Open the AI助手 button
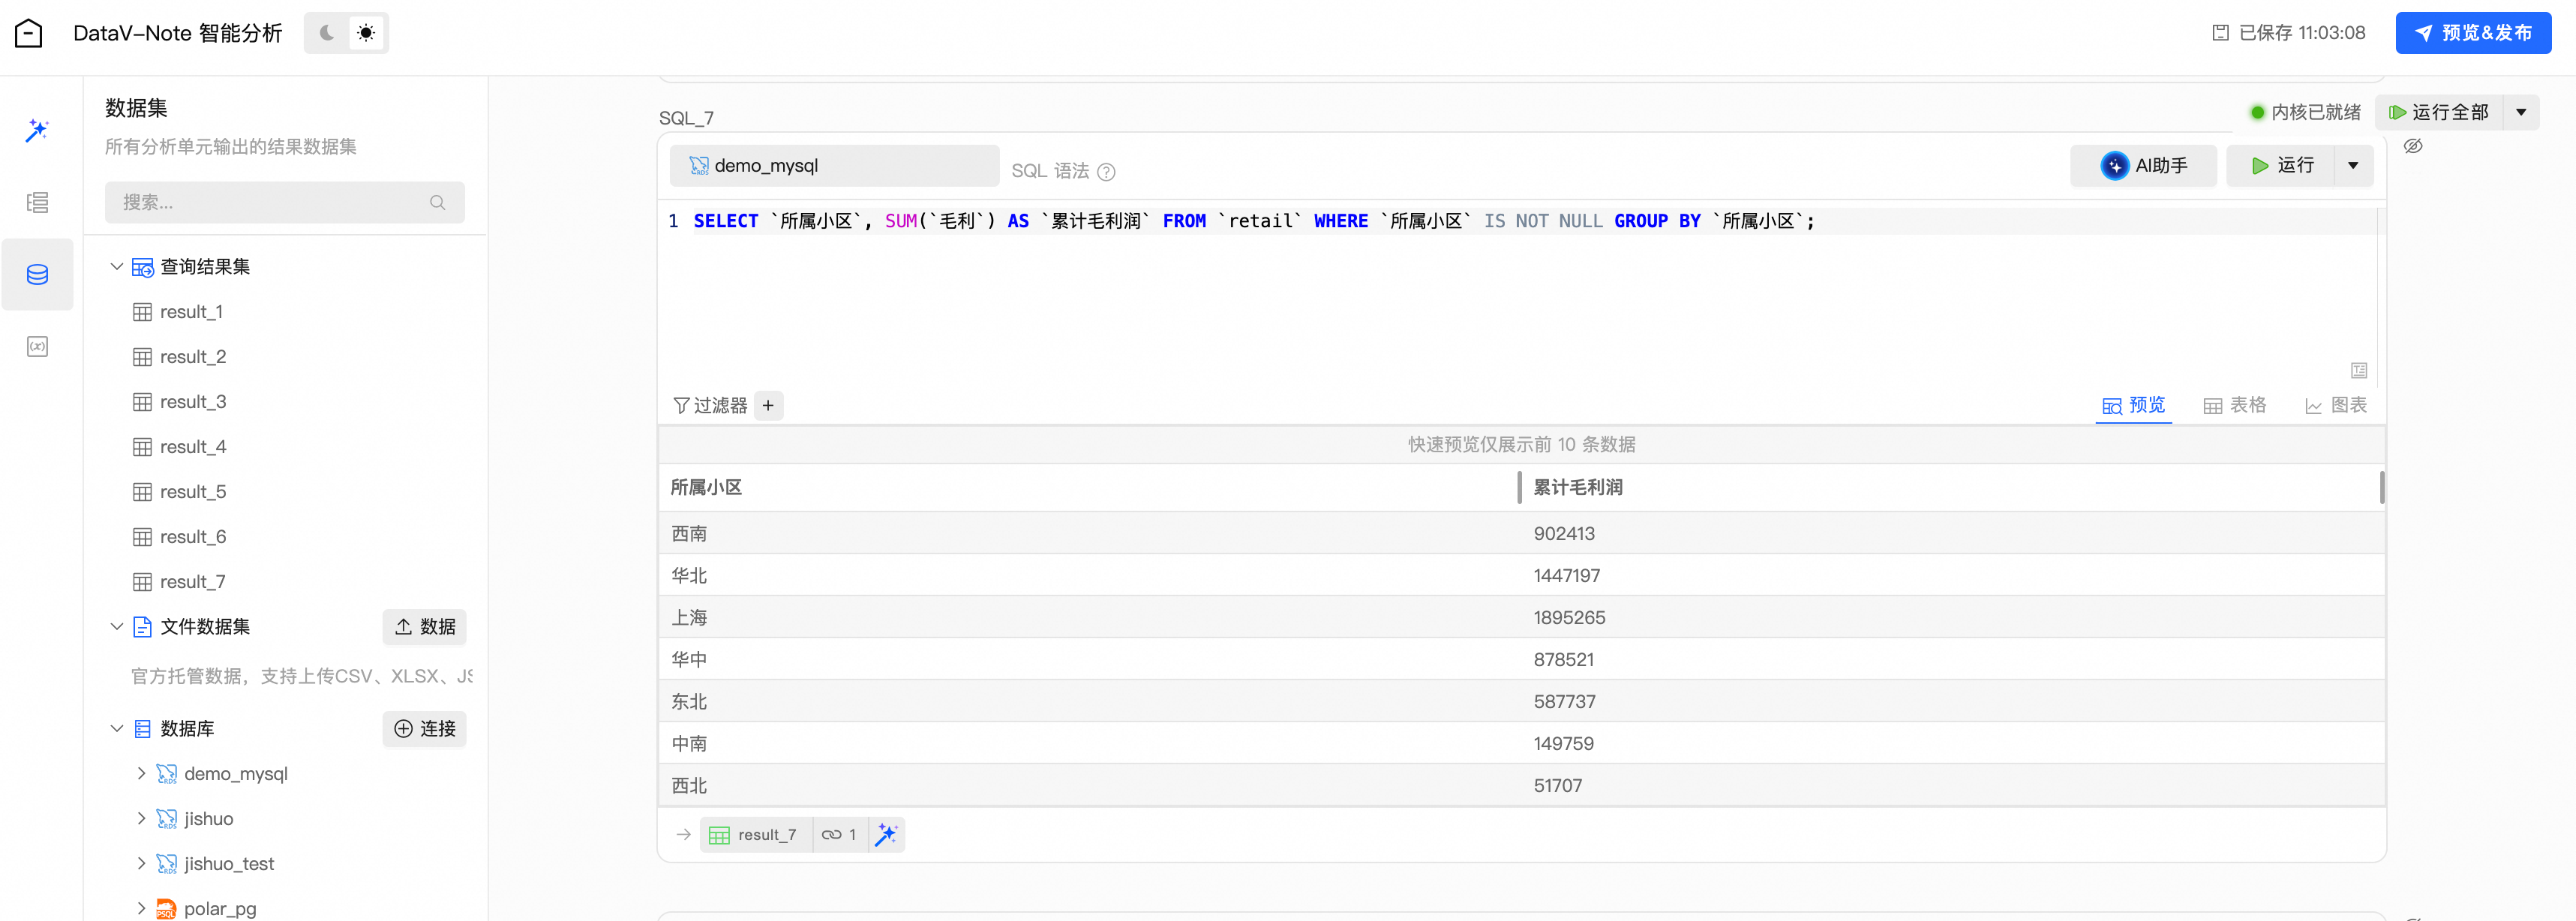The image size is (2576, 921). click(x=2144, y=166)
